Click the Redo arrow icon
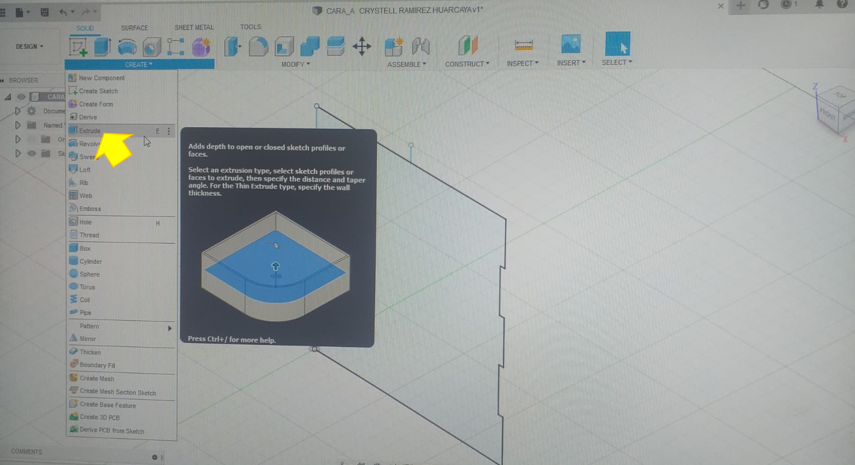Viewport: 855px width, 465px height. pos(86,12)
